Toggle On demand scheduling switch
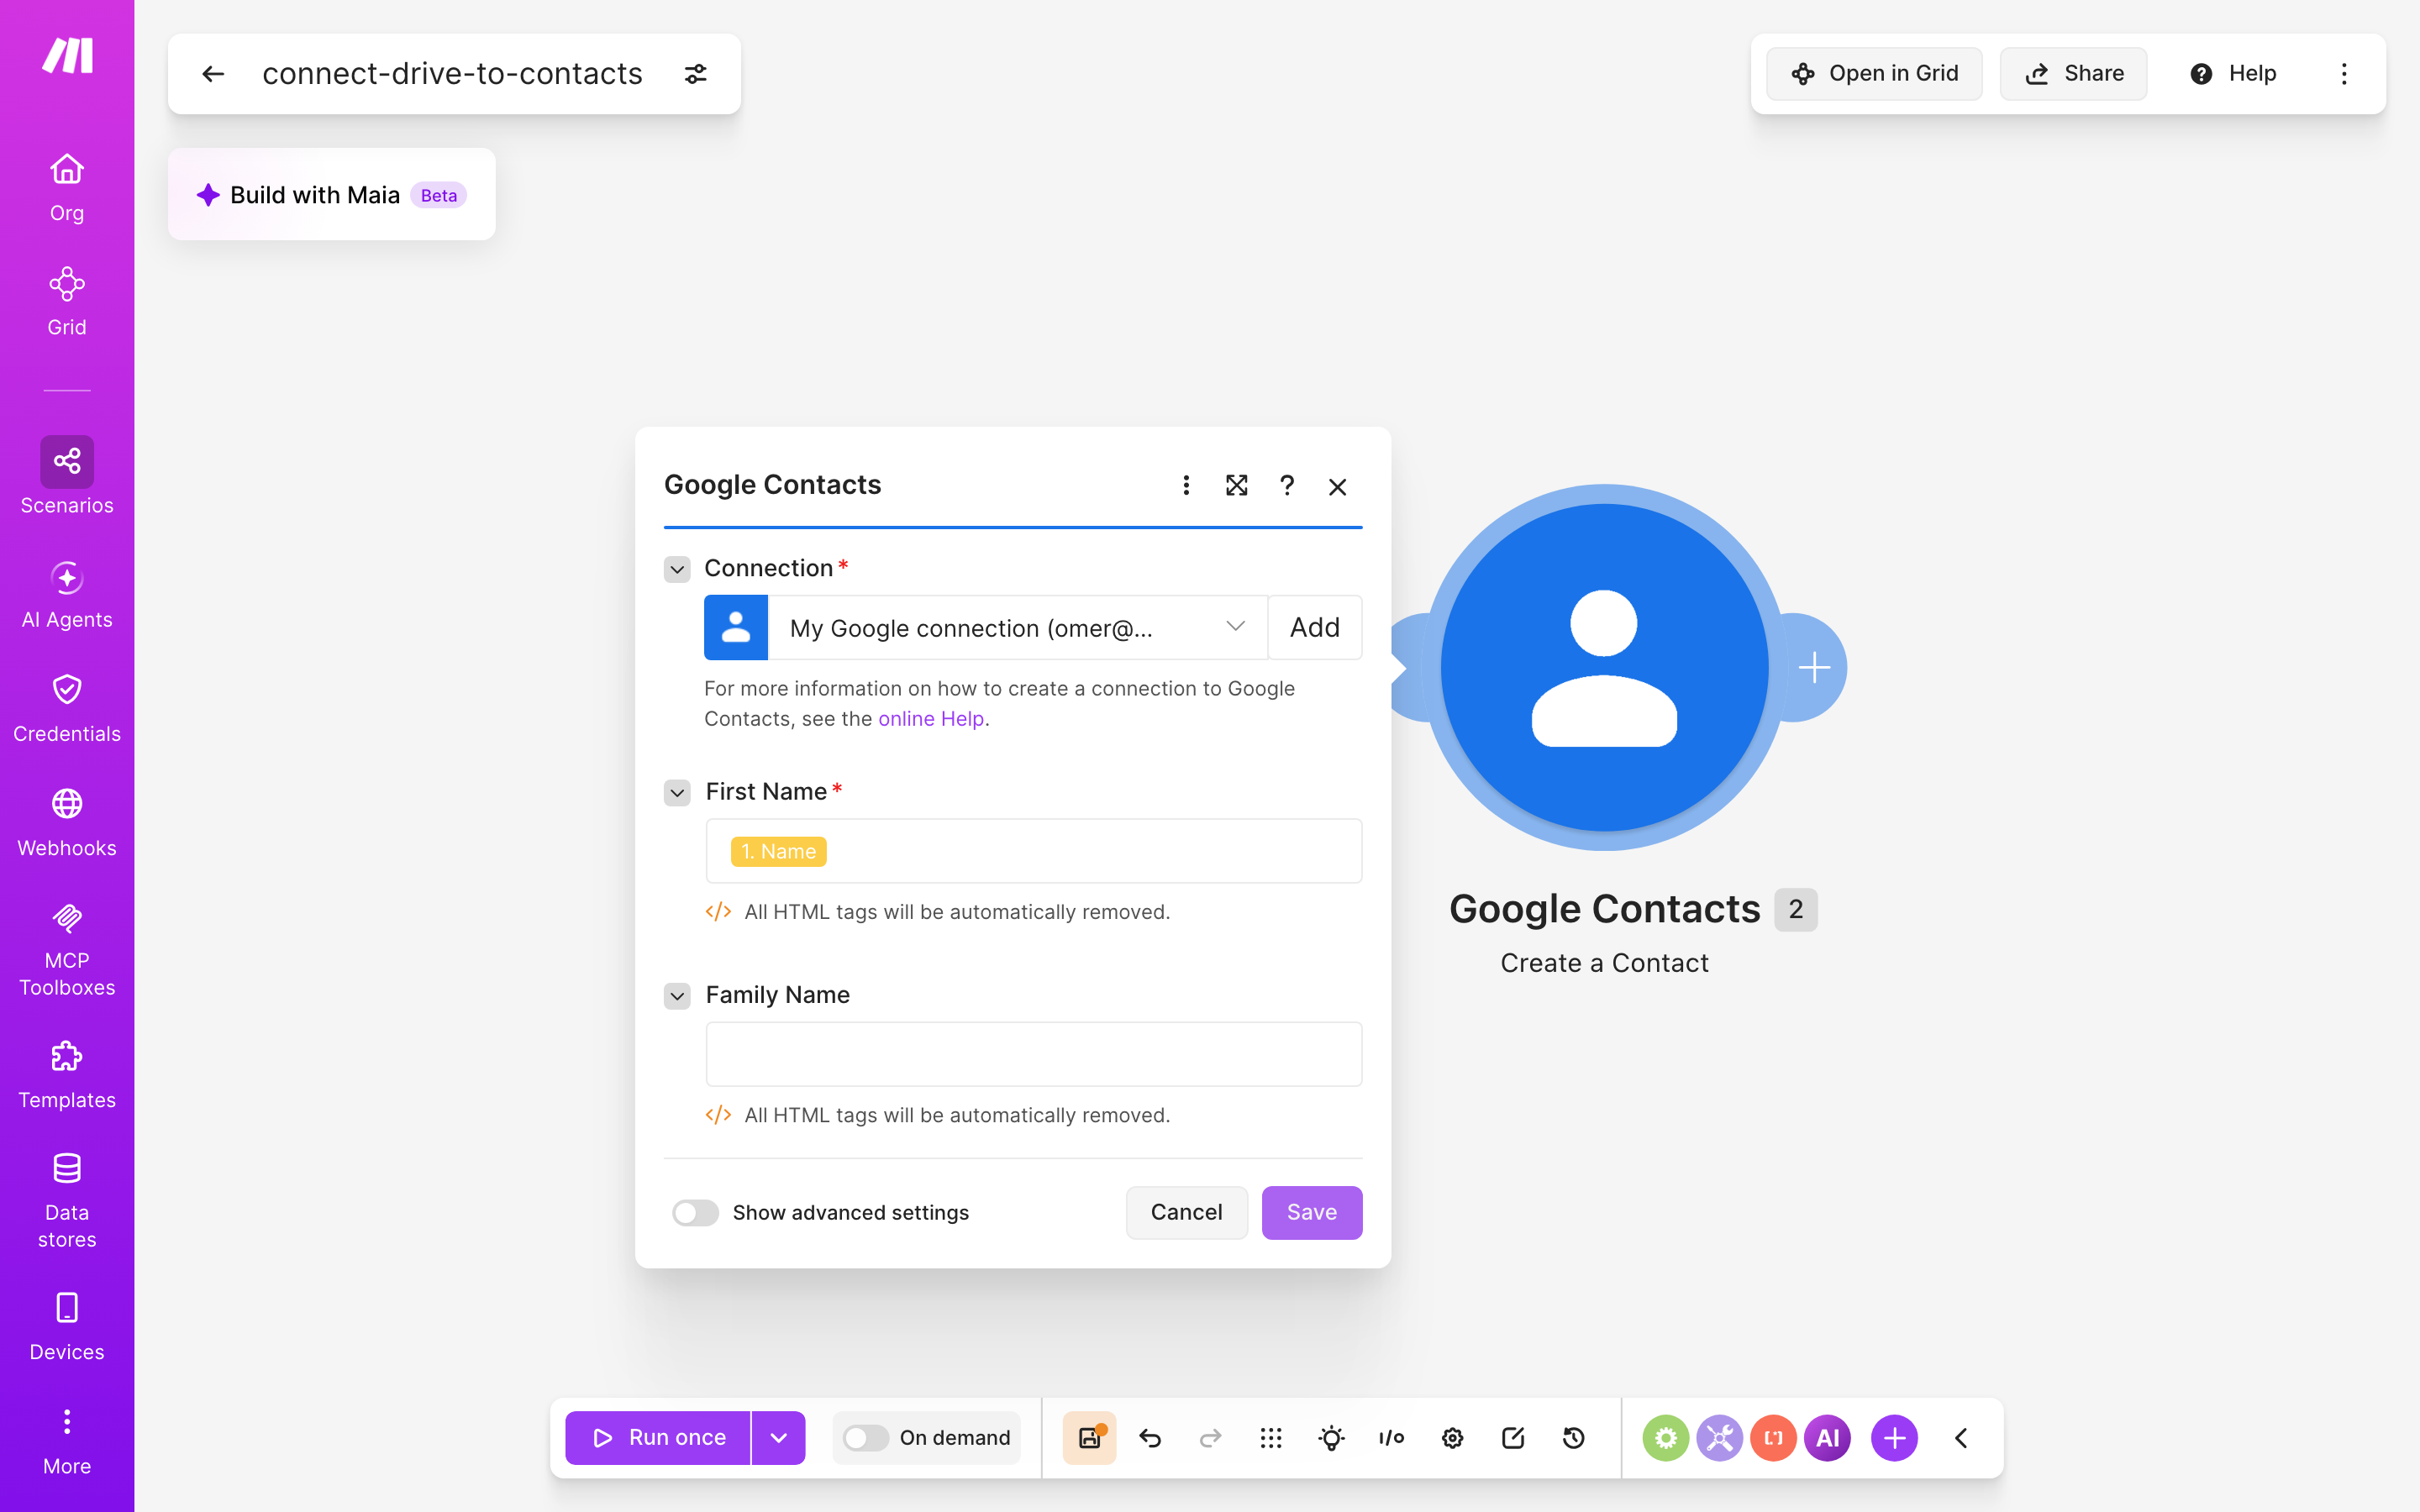The width and height of the screenshot is (2420, 1512). (866, 1438)
